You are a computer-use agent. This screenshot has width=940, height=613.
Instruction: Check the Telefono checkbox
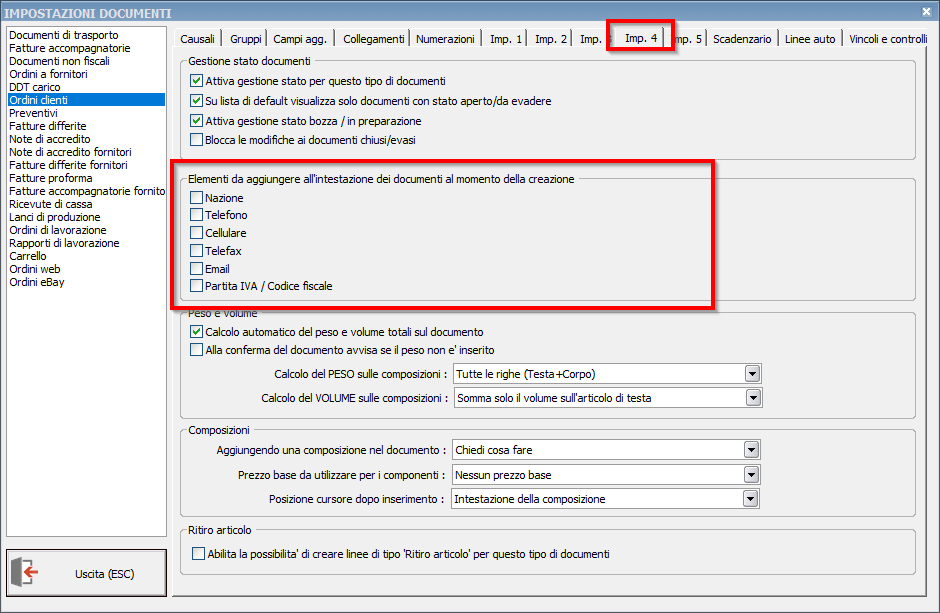point(196,215)
